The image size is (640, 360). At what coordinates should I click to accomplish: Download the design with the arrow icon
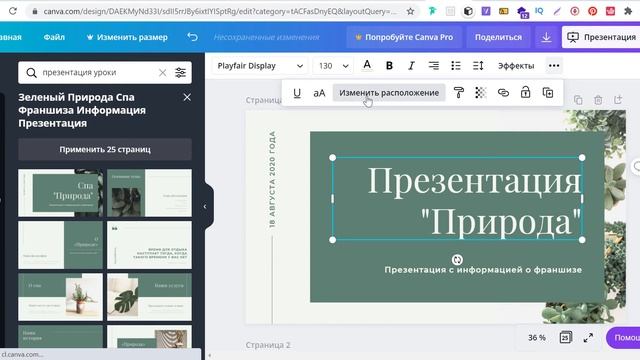tap(546, 37)
